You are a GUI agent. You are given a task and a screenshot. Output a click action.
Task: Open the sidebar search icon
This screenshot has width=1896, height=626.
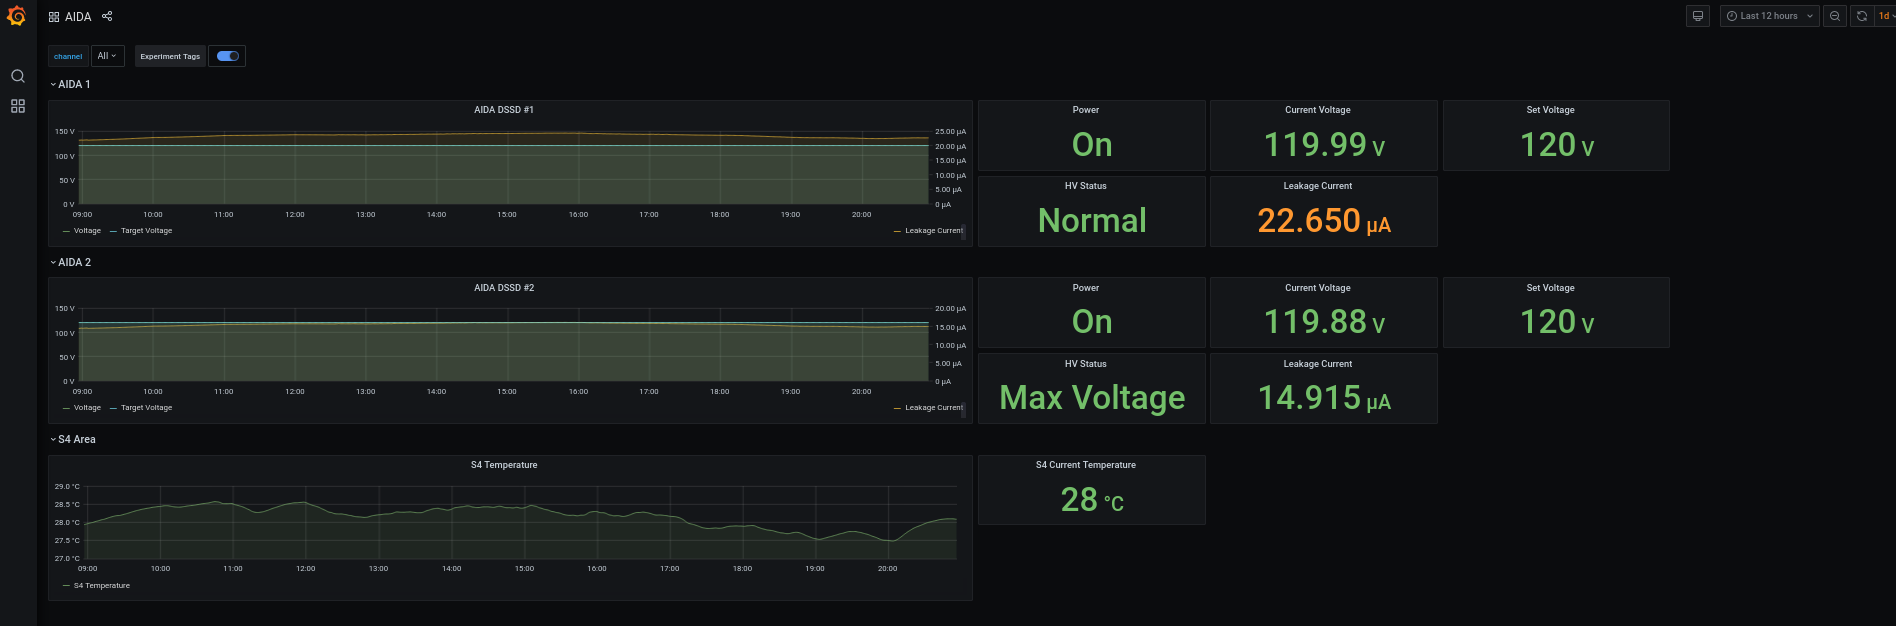tap(18, 76)
